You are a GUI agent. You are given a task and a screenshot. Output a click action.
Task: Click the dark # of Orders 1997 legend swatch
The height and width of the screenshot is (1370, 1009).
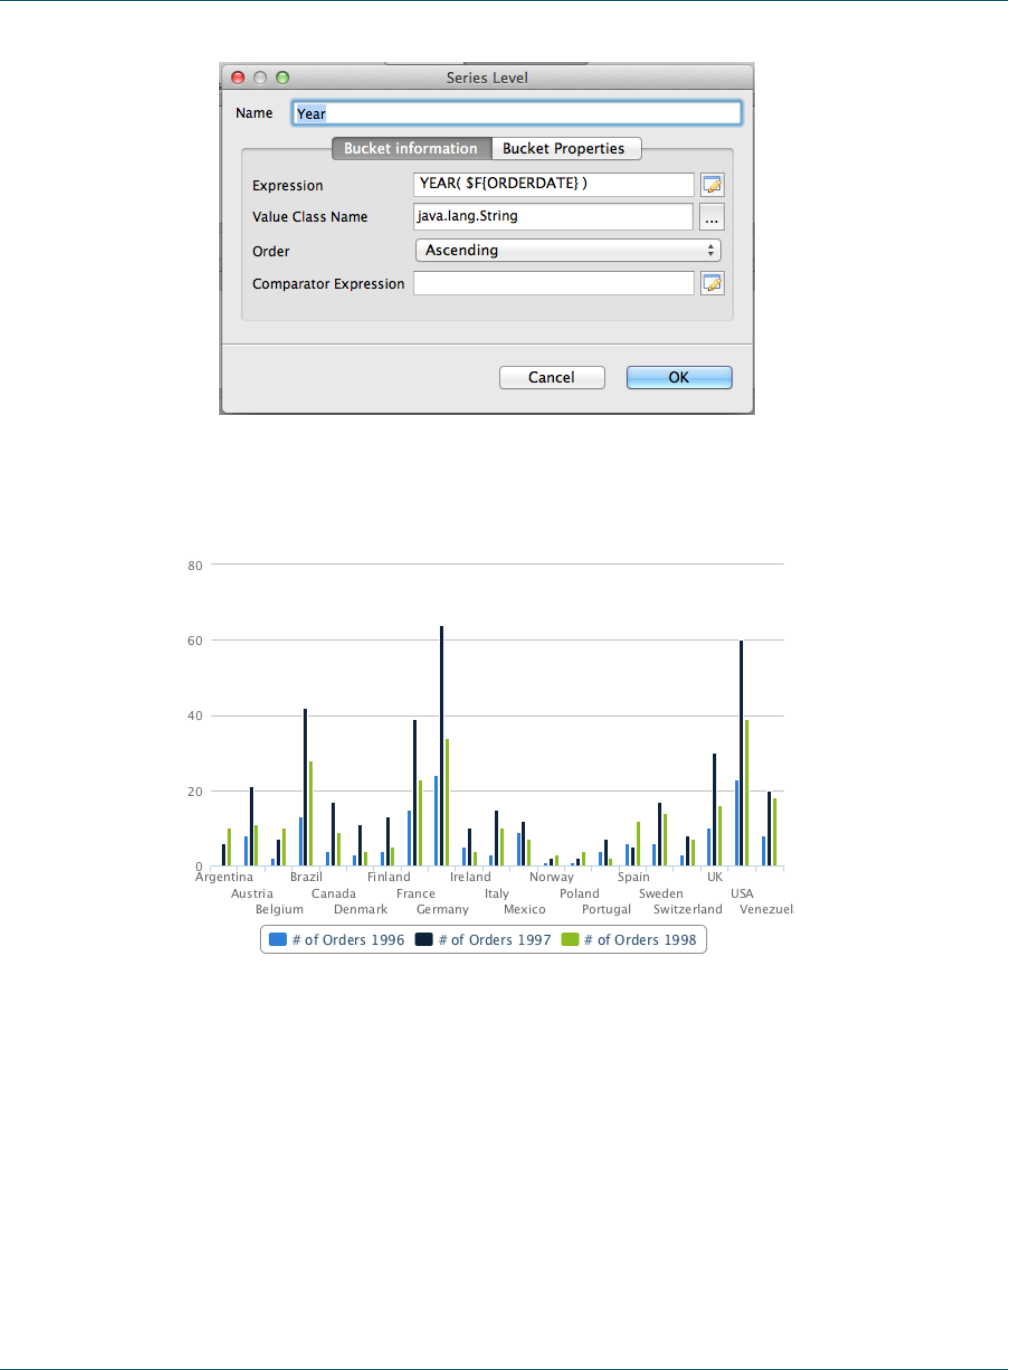tap(424, 939)
